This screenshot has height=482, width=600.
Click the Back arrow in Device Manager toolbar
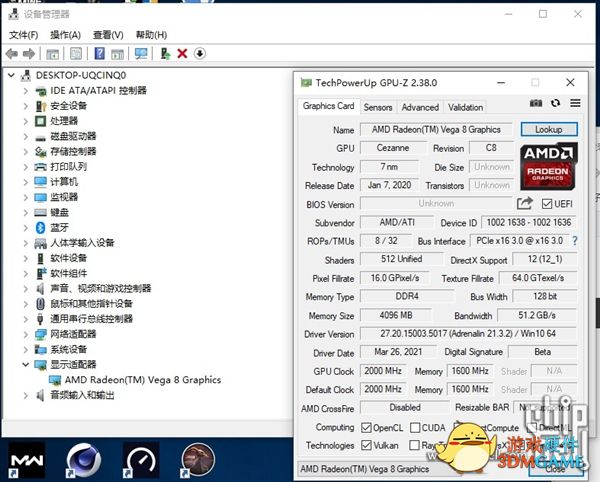pos(12,54)
